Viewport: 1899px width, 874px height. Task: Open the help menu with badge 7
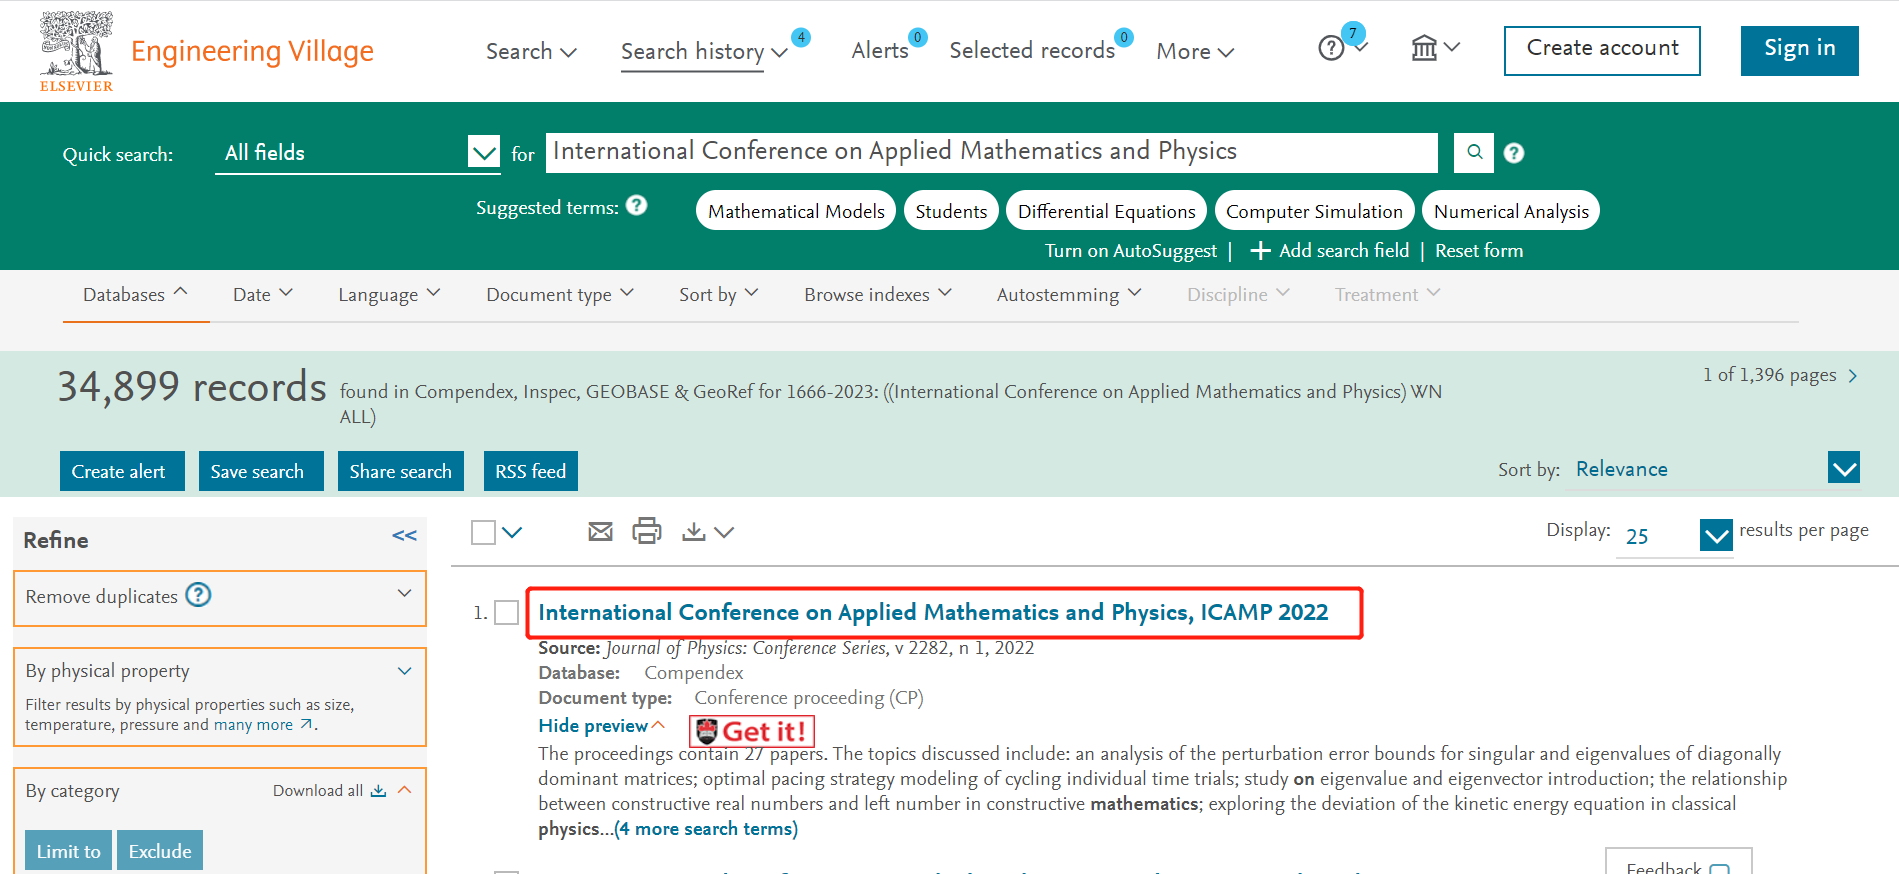click(x=1341, y=45)
